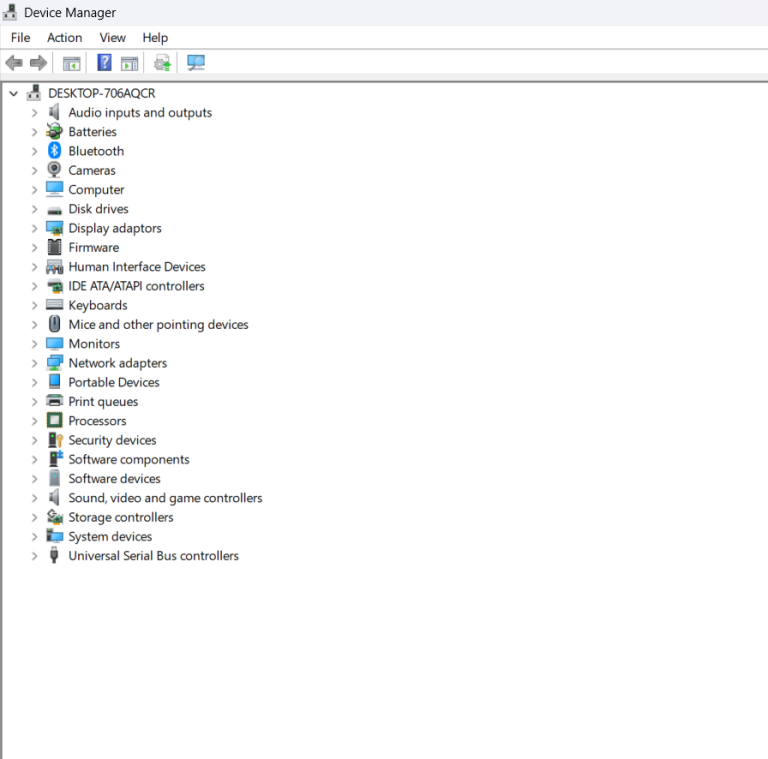768x759 pixels.
Task: Click the Show/Hide Action Pane icon
Action: tap(130, 63)
